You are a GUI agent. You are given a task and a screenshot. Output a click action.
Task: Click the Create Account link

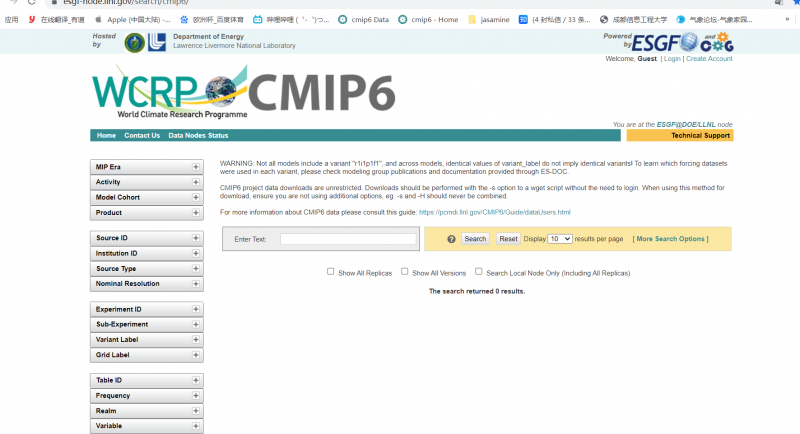point(709,59)
